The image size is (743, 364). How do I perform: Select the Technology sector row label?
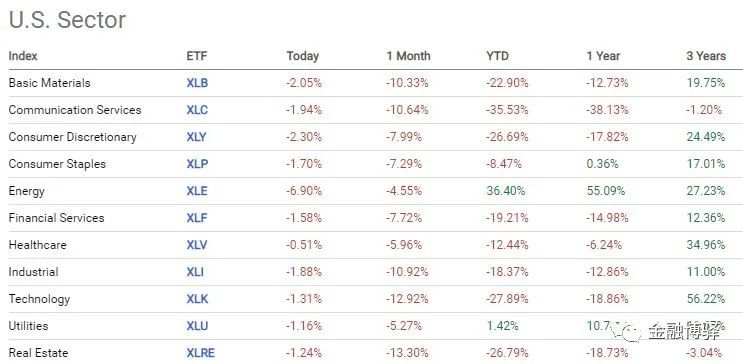pos(39,299)
